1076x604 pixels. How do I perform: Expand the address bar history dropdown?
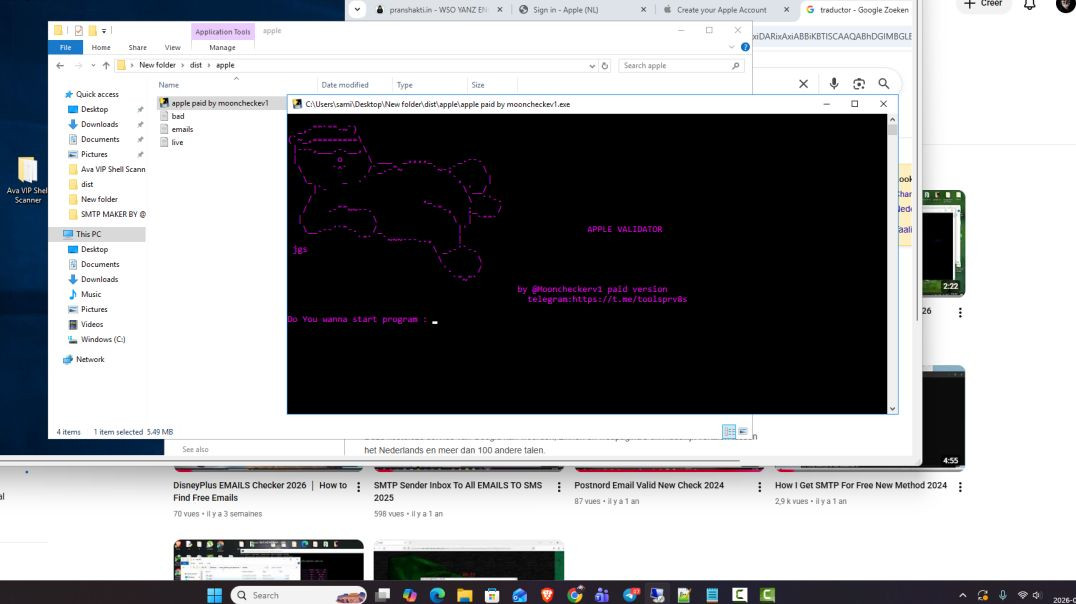pos(591,66)
